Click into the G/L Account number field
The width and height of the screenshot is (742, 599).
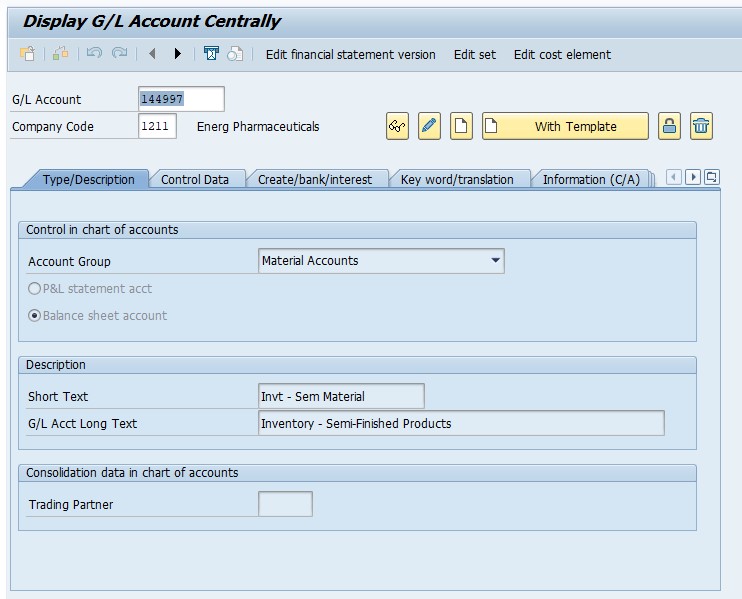pyautogui.click(x=181, y=99)
